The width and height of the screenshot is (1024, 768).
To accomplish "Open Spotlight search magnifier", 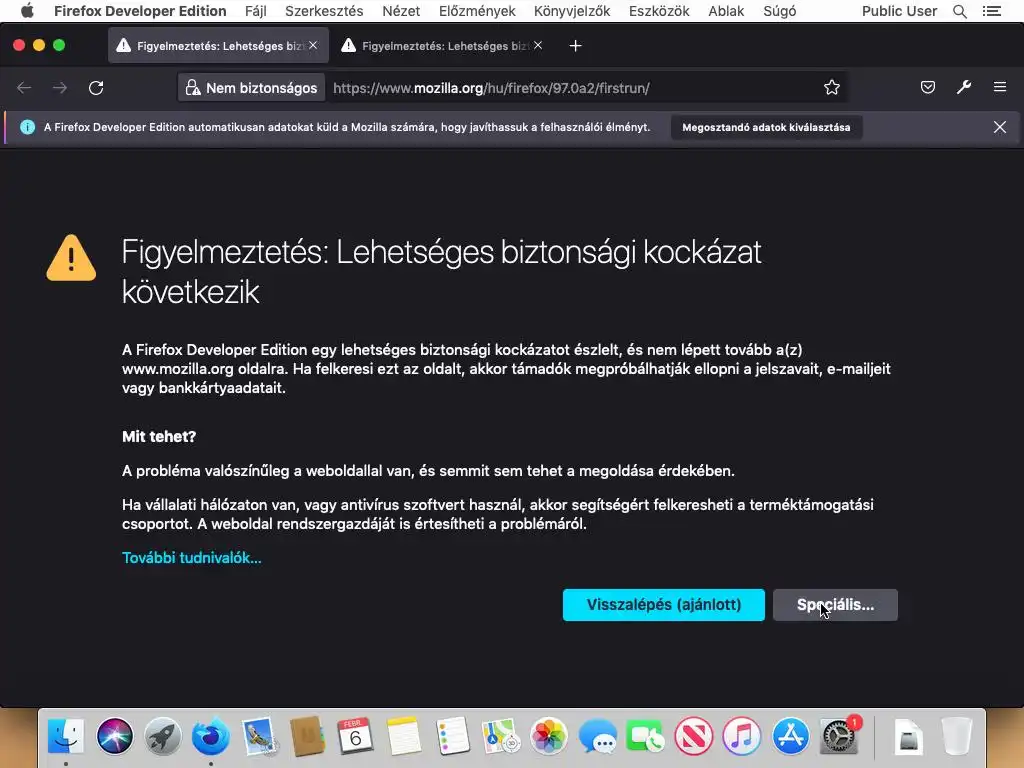I will tap(959, 11).
